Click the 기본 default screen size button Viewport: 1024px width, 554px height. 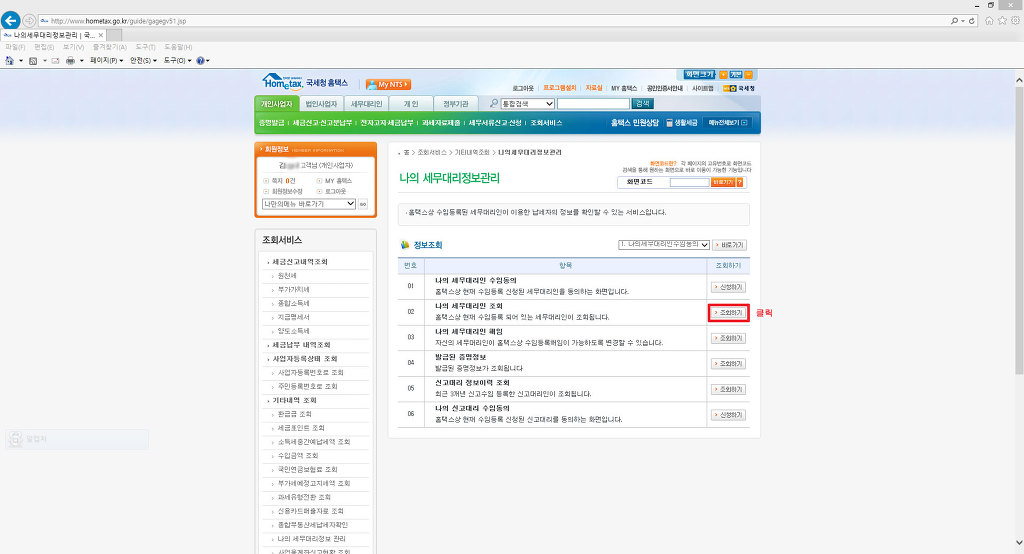(736, 74)
